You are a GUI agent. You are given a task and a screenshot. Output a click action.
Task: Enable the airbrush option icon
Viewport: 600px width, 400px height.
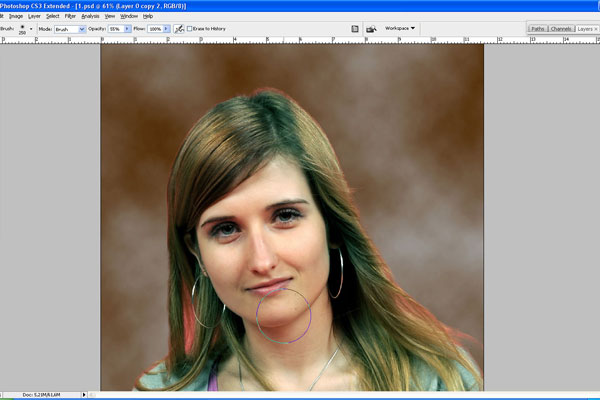point(179,29)
